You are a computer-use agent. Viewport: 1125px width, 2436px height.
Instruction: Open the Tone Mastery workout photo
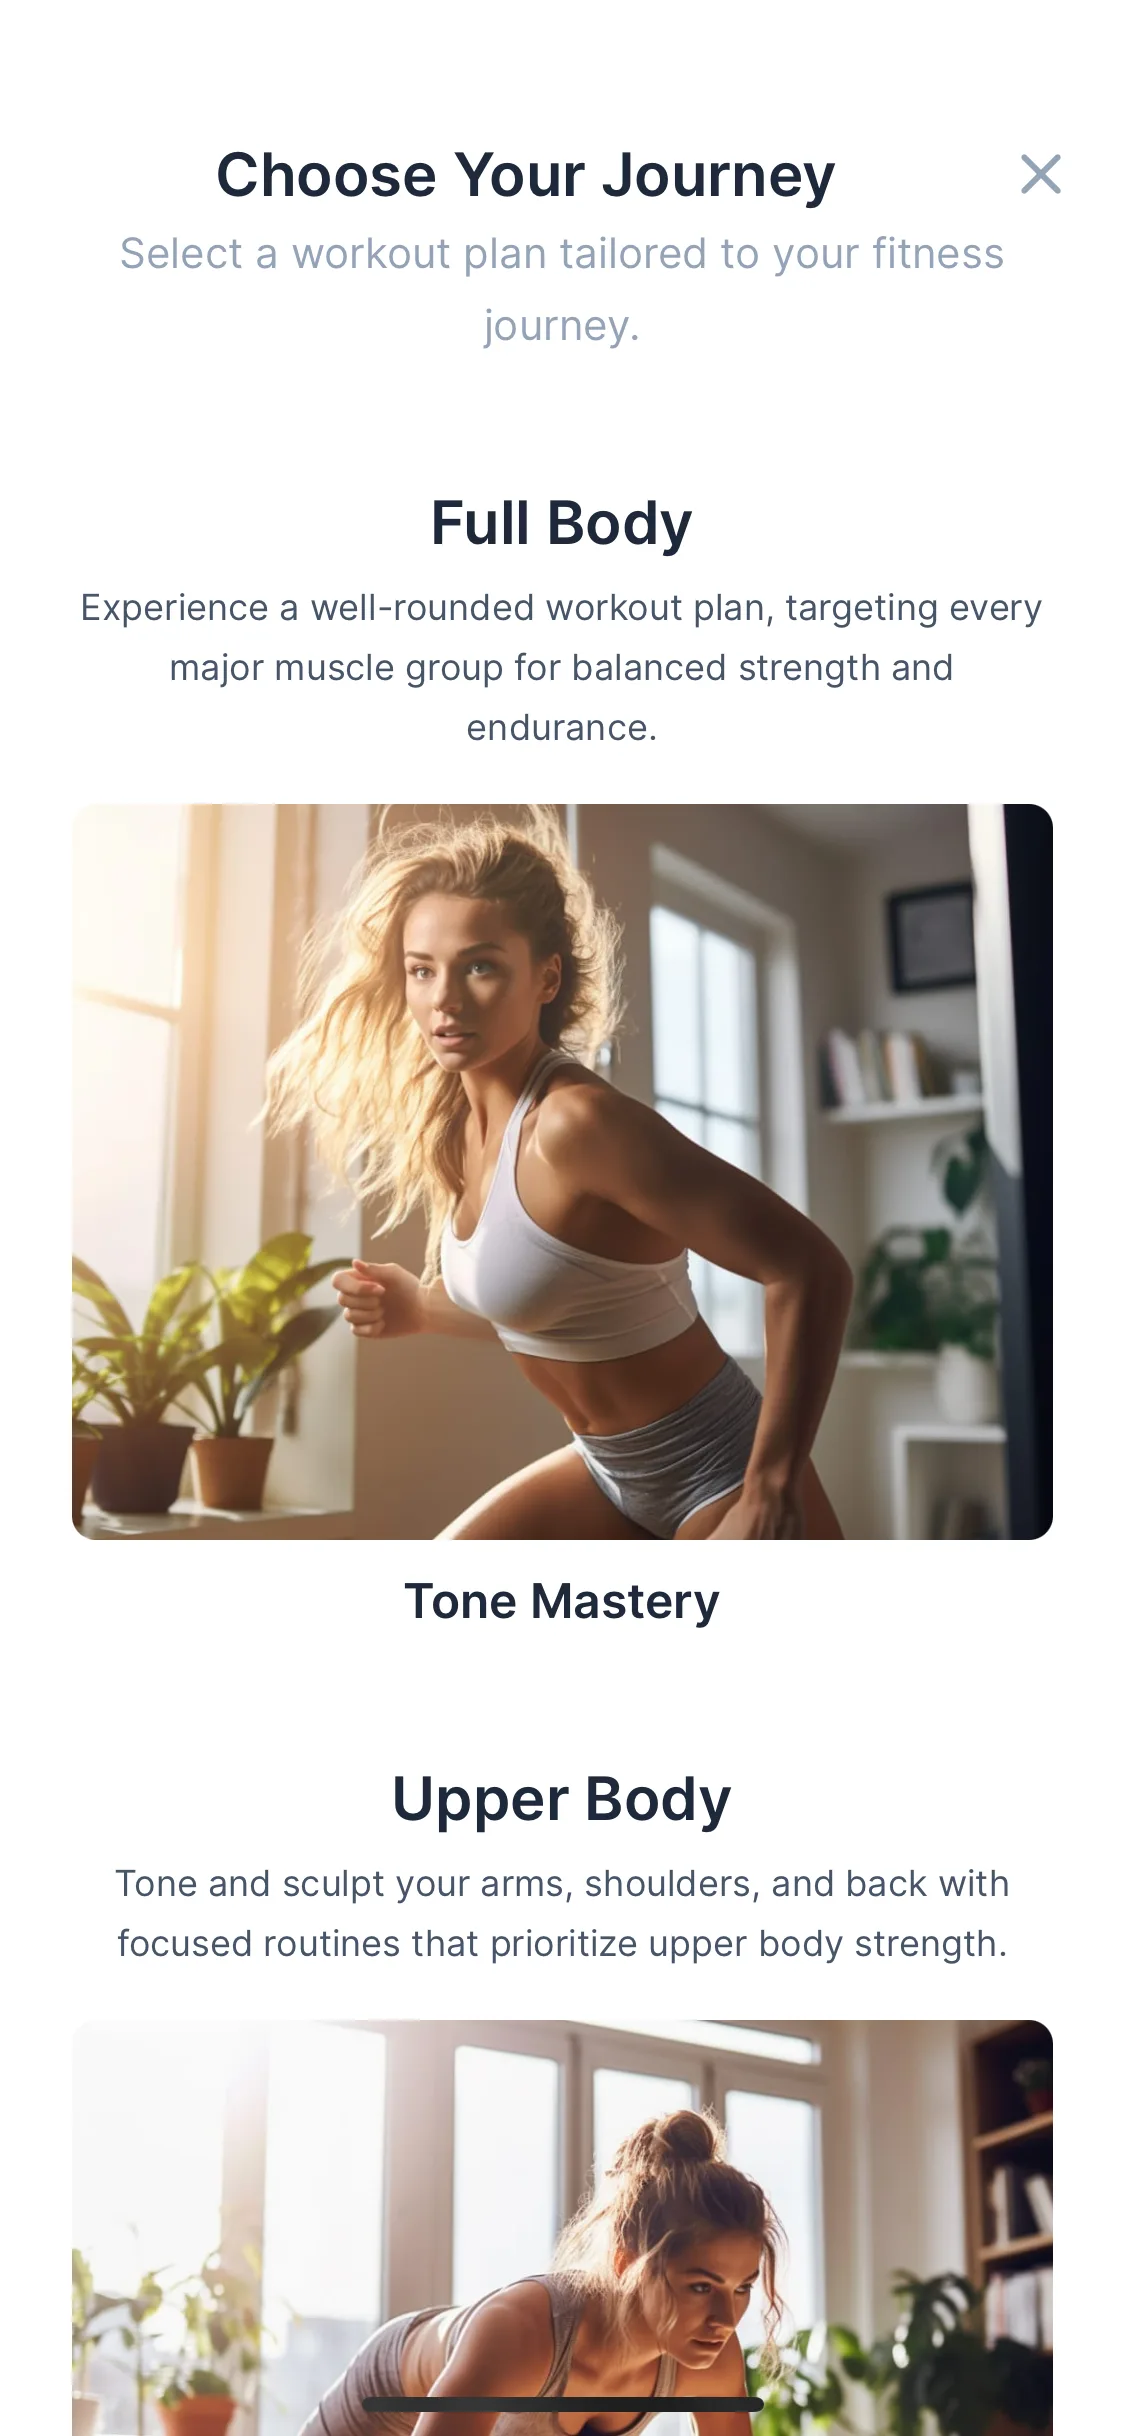click(x=562, y=1171)
